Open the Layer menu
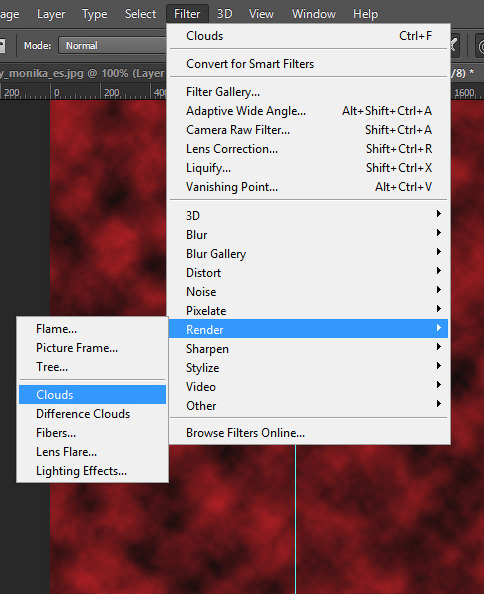Viewport: 484px width, 594px height. tap(51, 14)
